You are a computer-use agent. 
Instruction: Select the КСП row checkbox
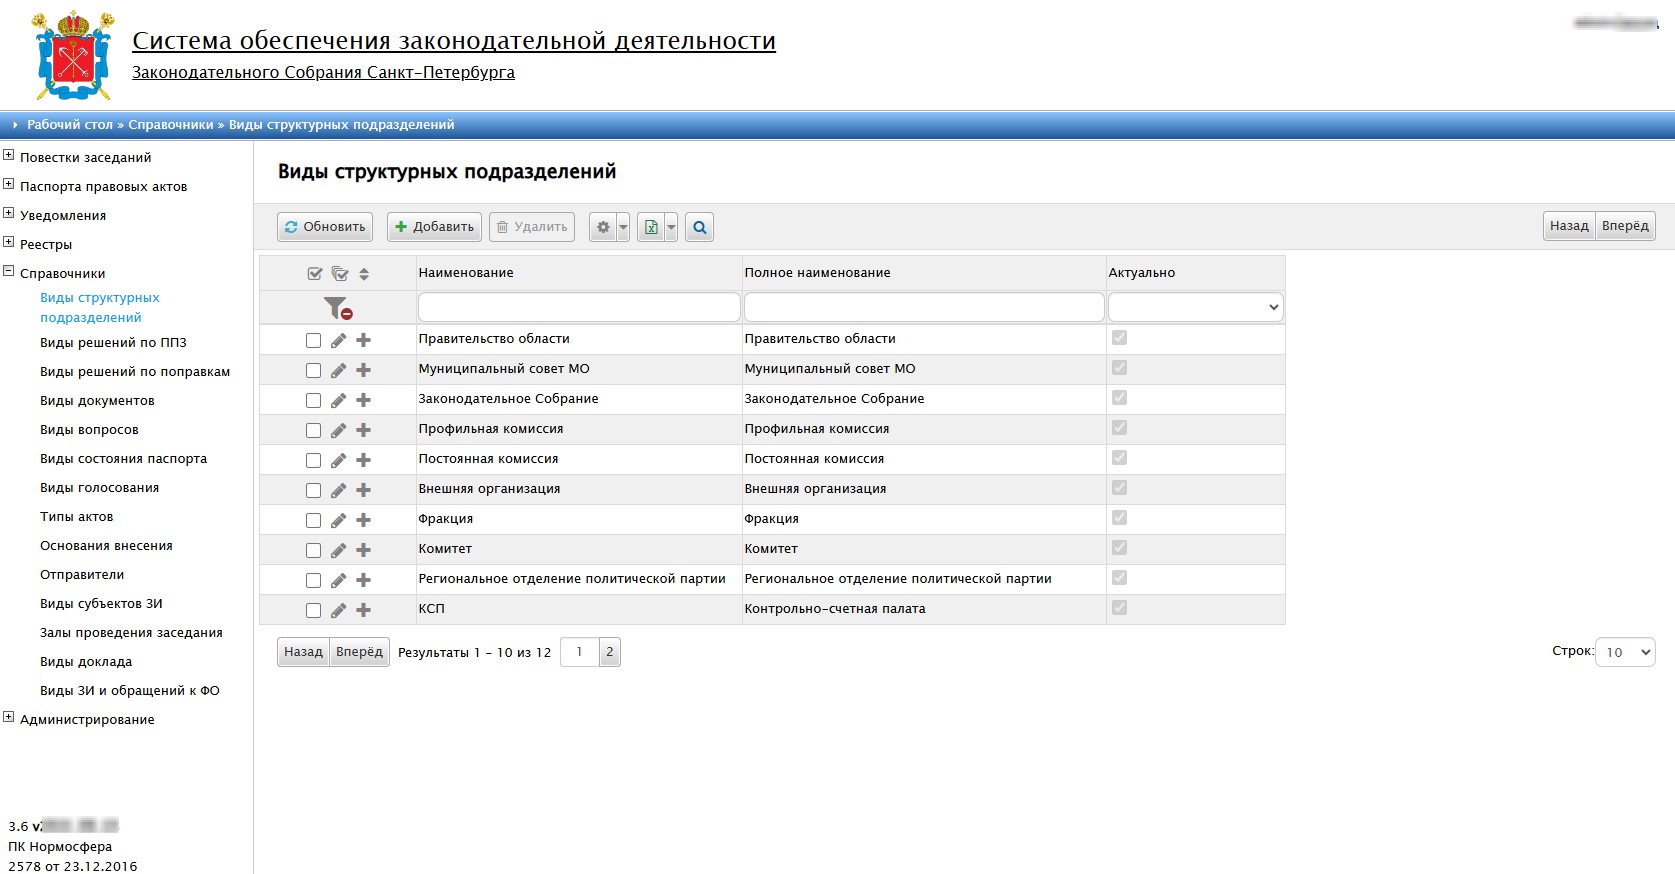click(313, 610)
